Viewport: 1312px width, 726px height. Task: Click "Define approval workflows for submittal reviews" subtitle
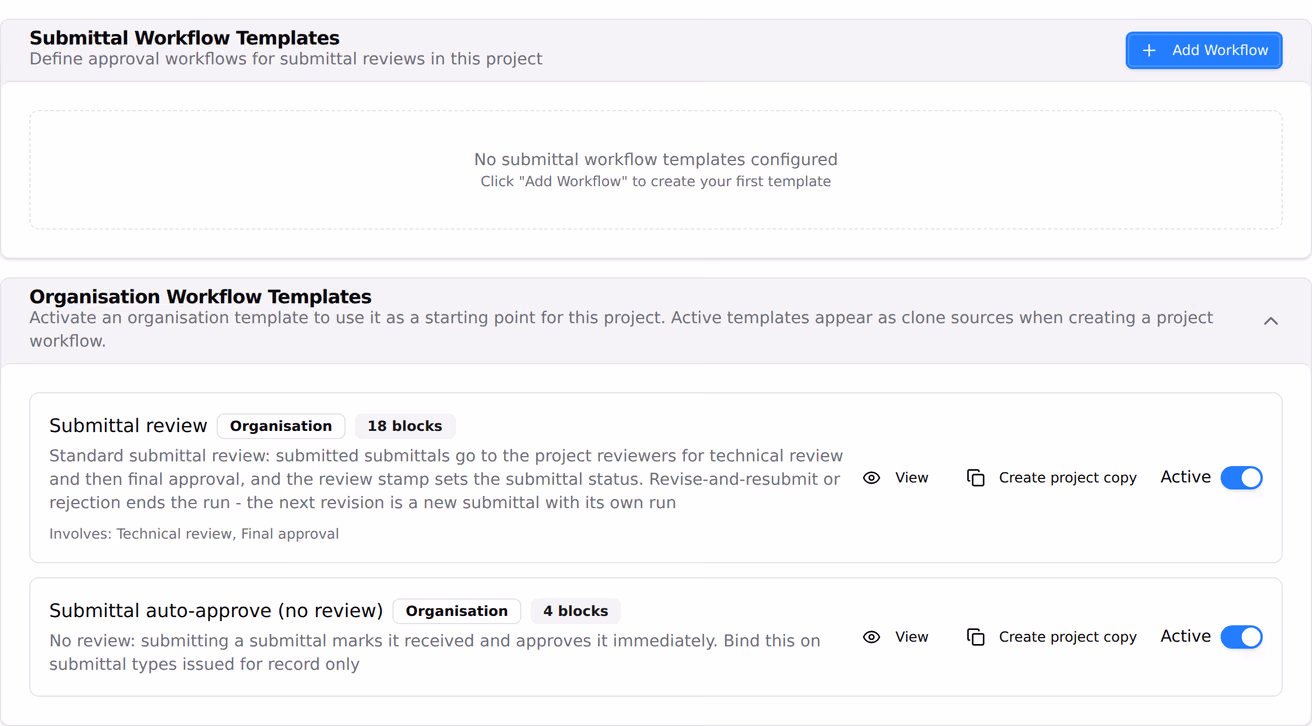286,59
